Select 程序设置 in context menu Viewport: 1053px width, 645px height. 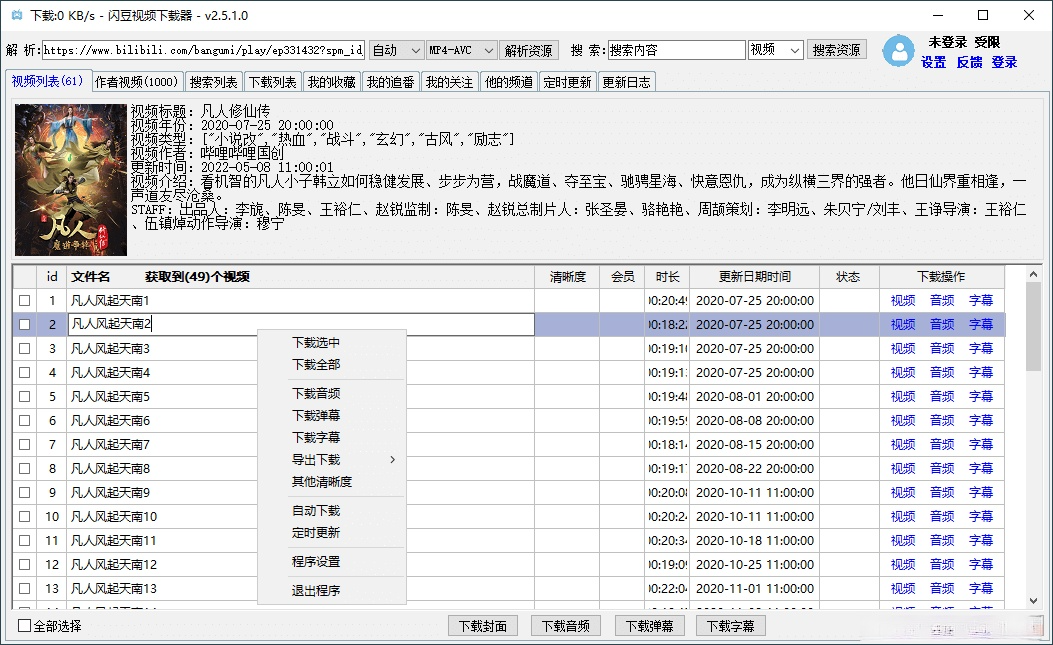point(316,562)
